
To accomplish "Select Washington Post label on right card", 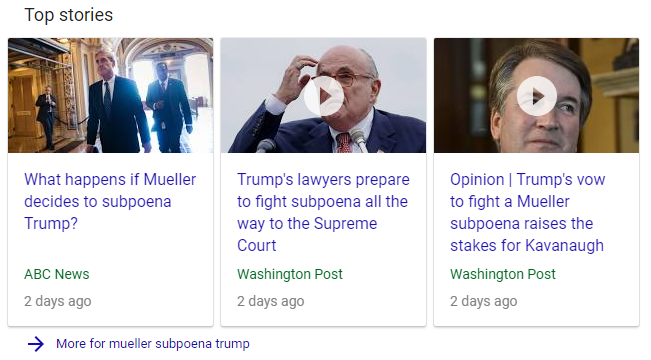I will (503, 274).
